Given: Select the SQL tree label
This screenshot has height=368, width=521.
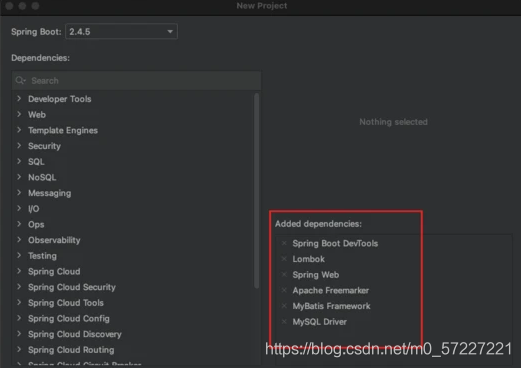Looking at the screenshot, I should [x=36, y=162].
